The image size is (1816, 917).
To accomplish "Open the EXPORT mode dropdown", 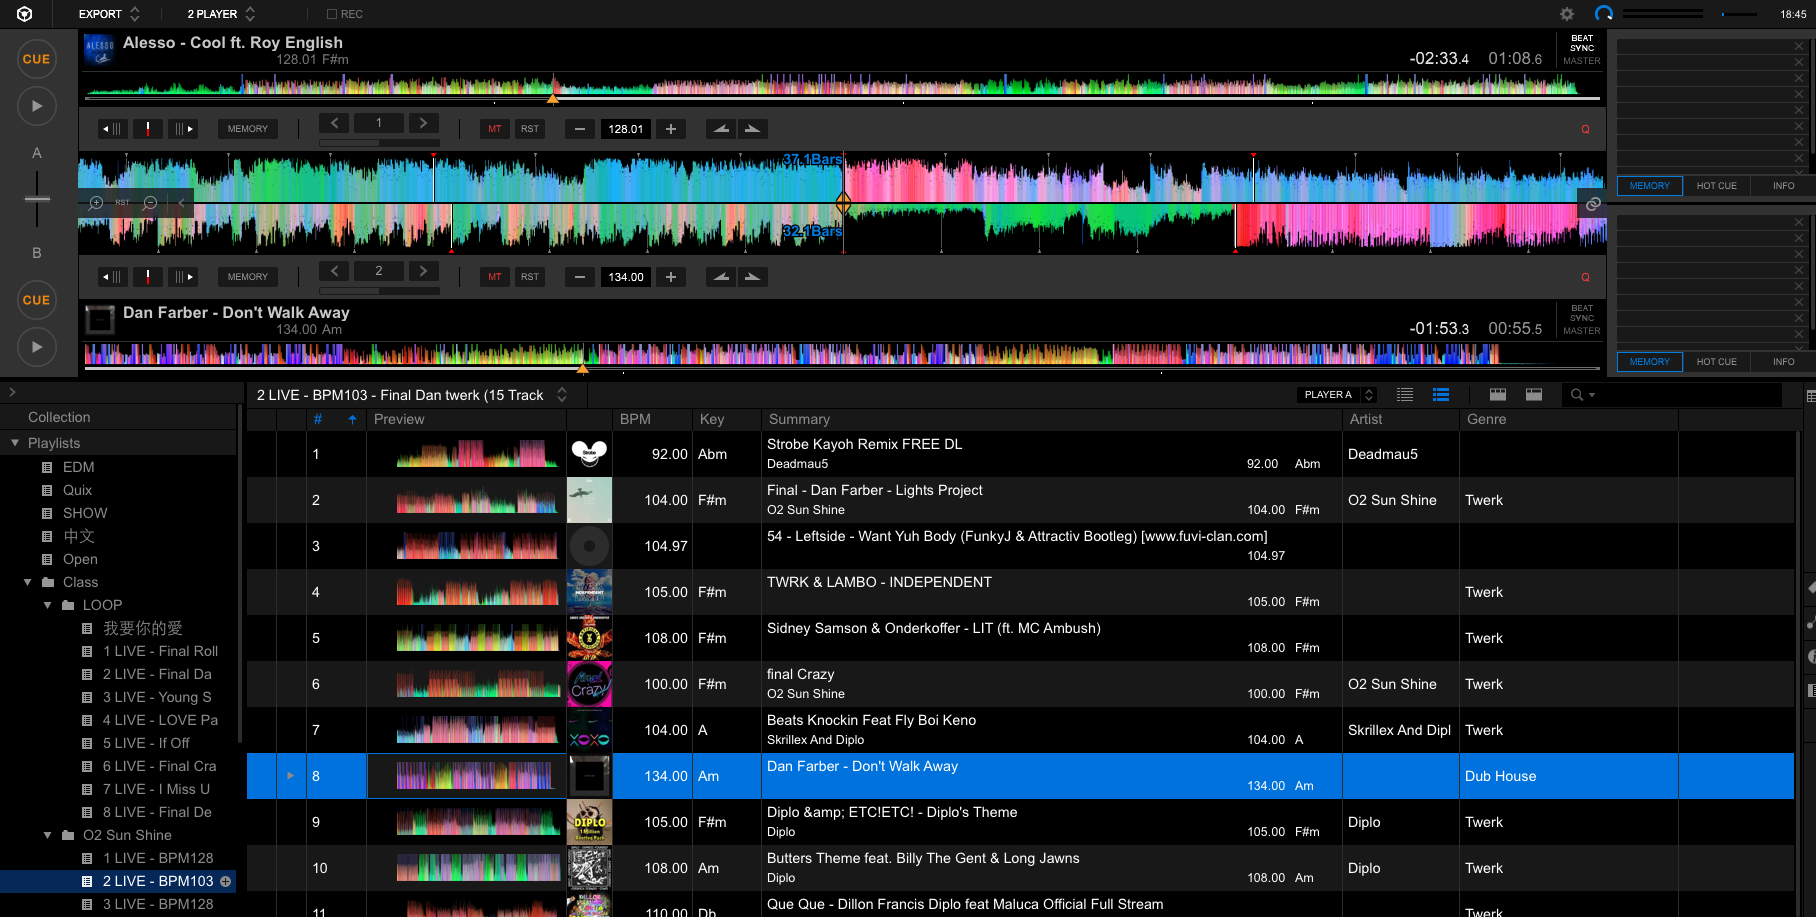I will 109,14.
